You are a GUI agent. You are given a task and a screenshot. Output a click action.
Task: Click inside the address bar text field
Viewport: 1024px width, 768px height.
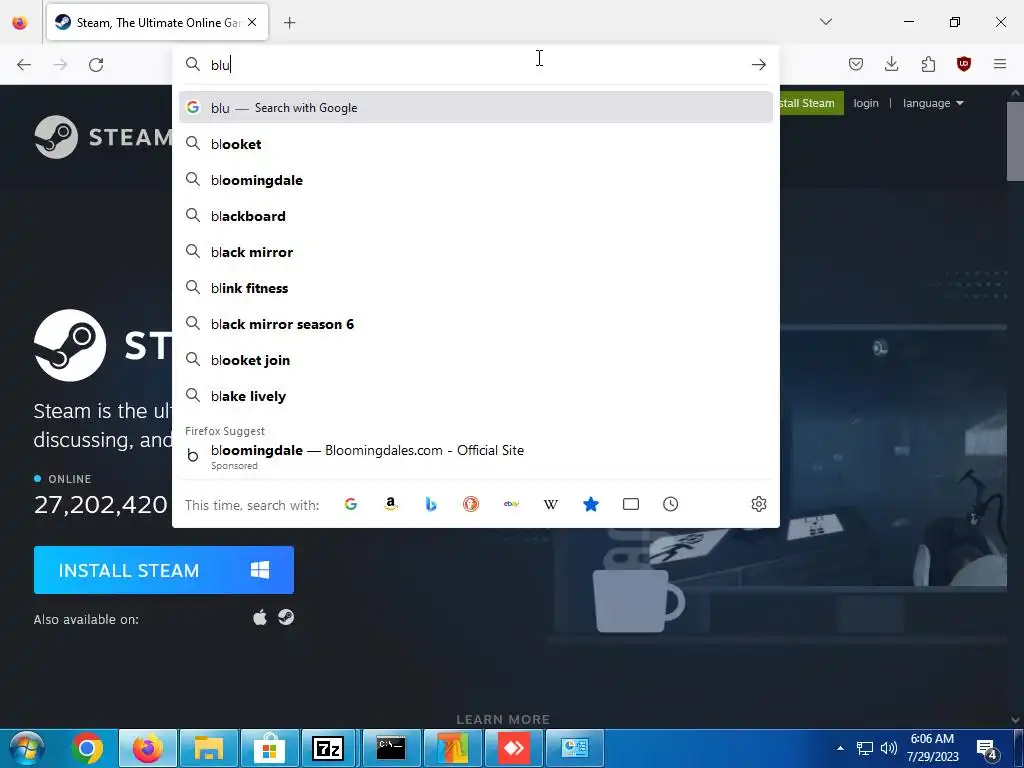[477, 65]
